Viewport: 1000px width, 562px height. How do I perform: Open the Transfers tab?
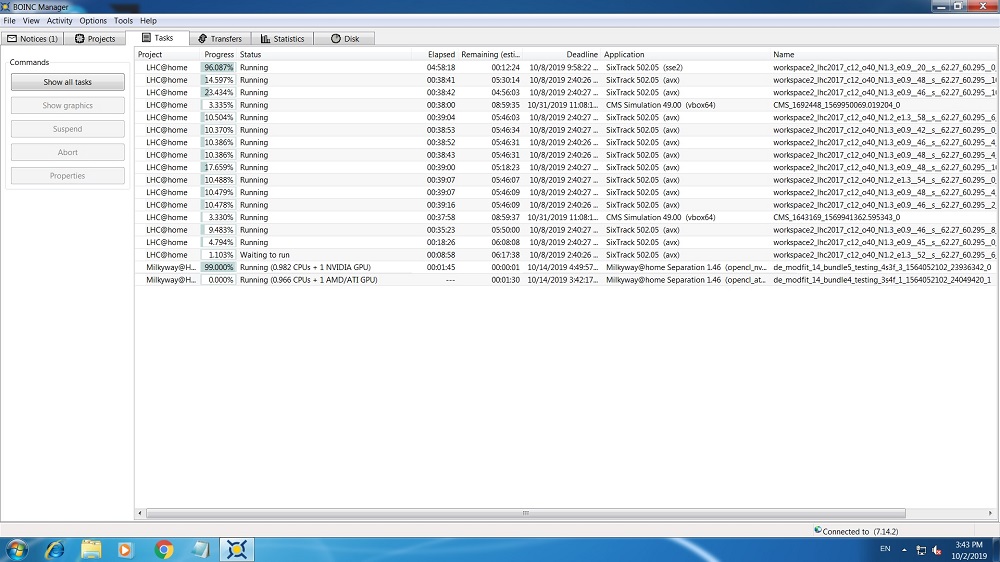pyautogui.click(x=220, y=39)
